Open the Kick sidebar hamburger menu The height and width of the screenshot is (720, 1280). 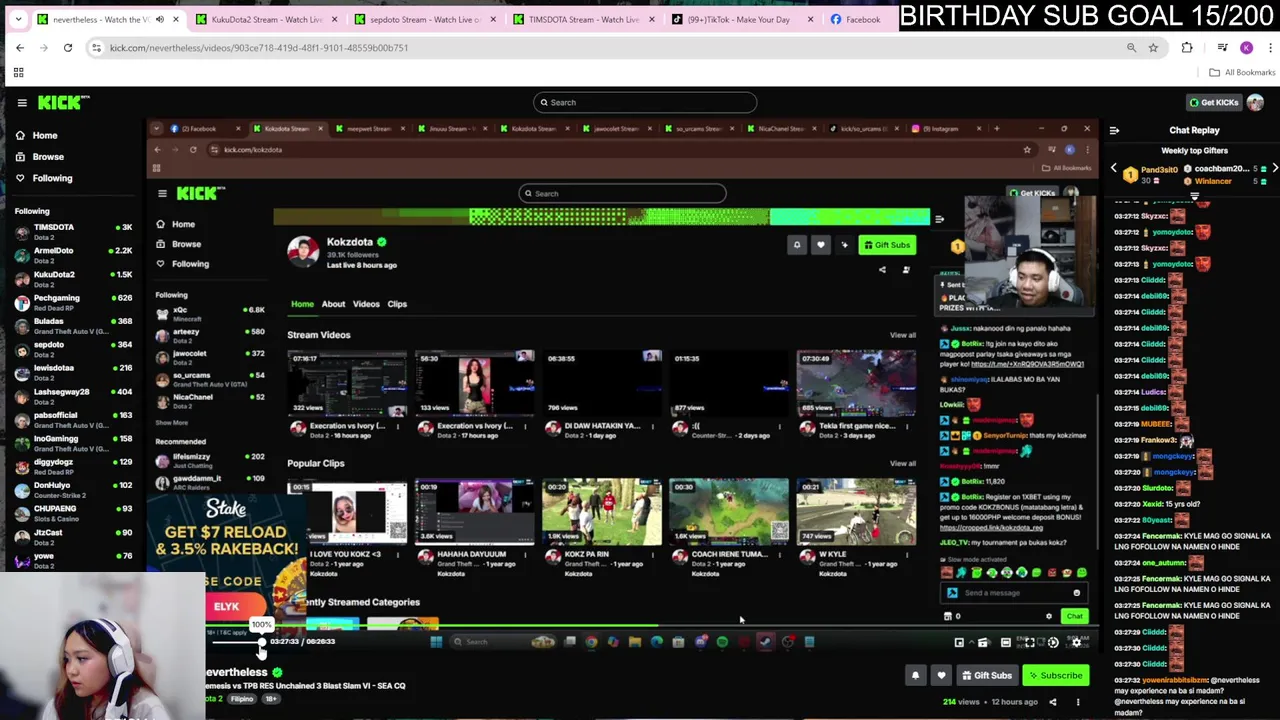point(21,102)
